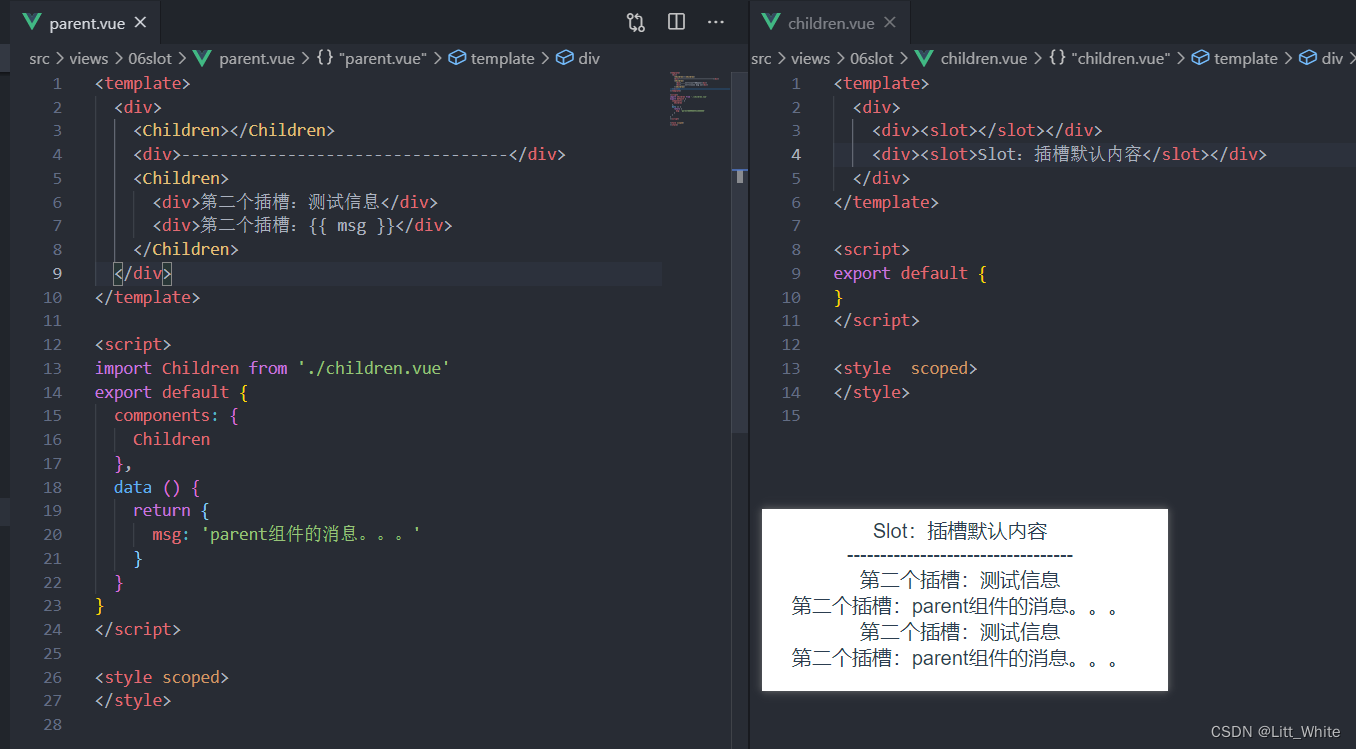This screenshot has height=749, width=1356.
Task: Click line number 9 in parent.vue
Action: [57, 273]
